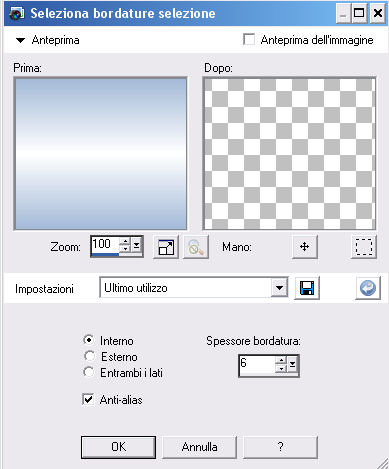
Task: Open the Zoom value slider dropdown
Action: pos(136,246)
